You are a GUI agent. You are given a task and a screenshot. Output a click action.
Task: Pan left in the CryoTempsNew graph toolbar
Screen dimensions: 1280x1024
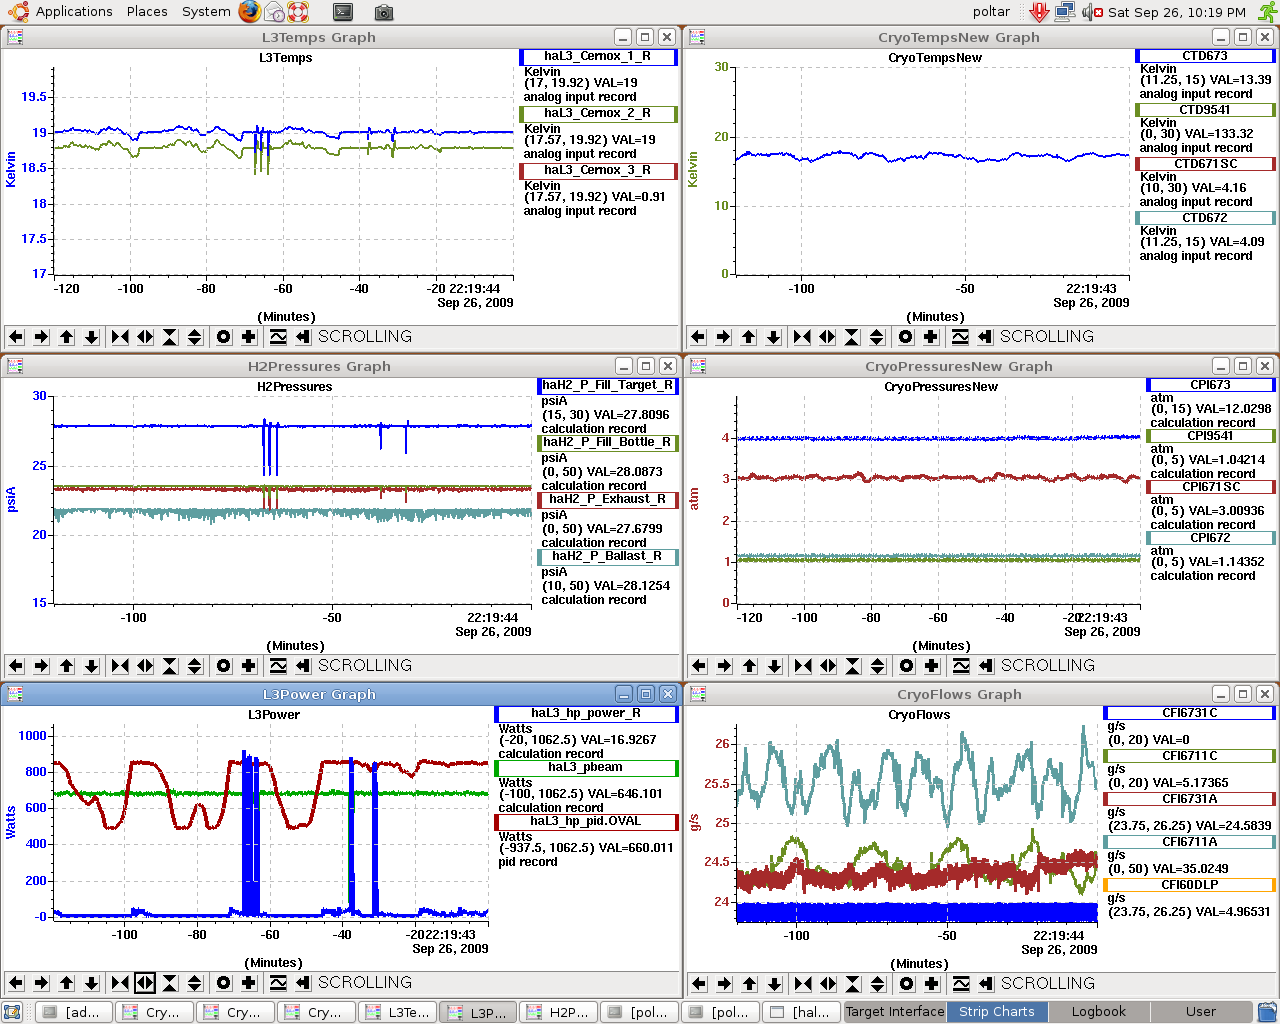click(x=698, y=337)
